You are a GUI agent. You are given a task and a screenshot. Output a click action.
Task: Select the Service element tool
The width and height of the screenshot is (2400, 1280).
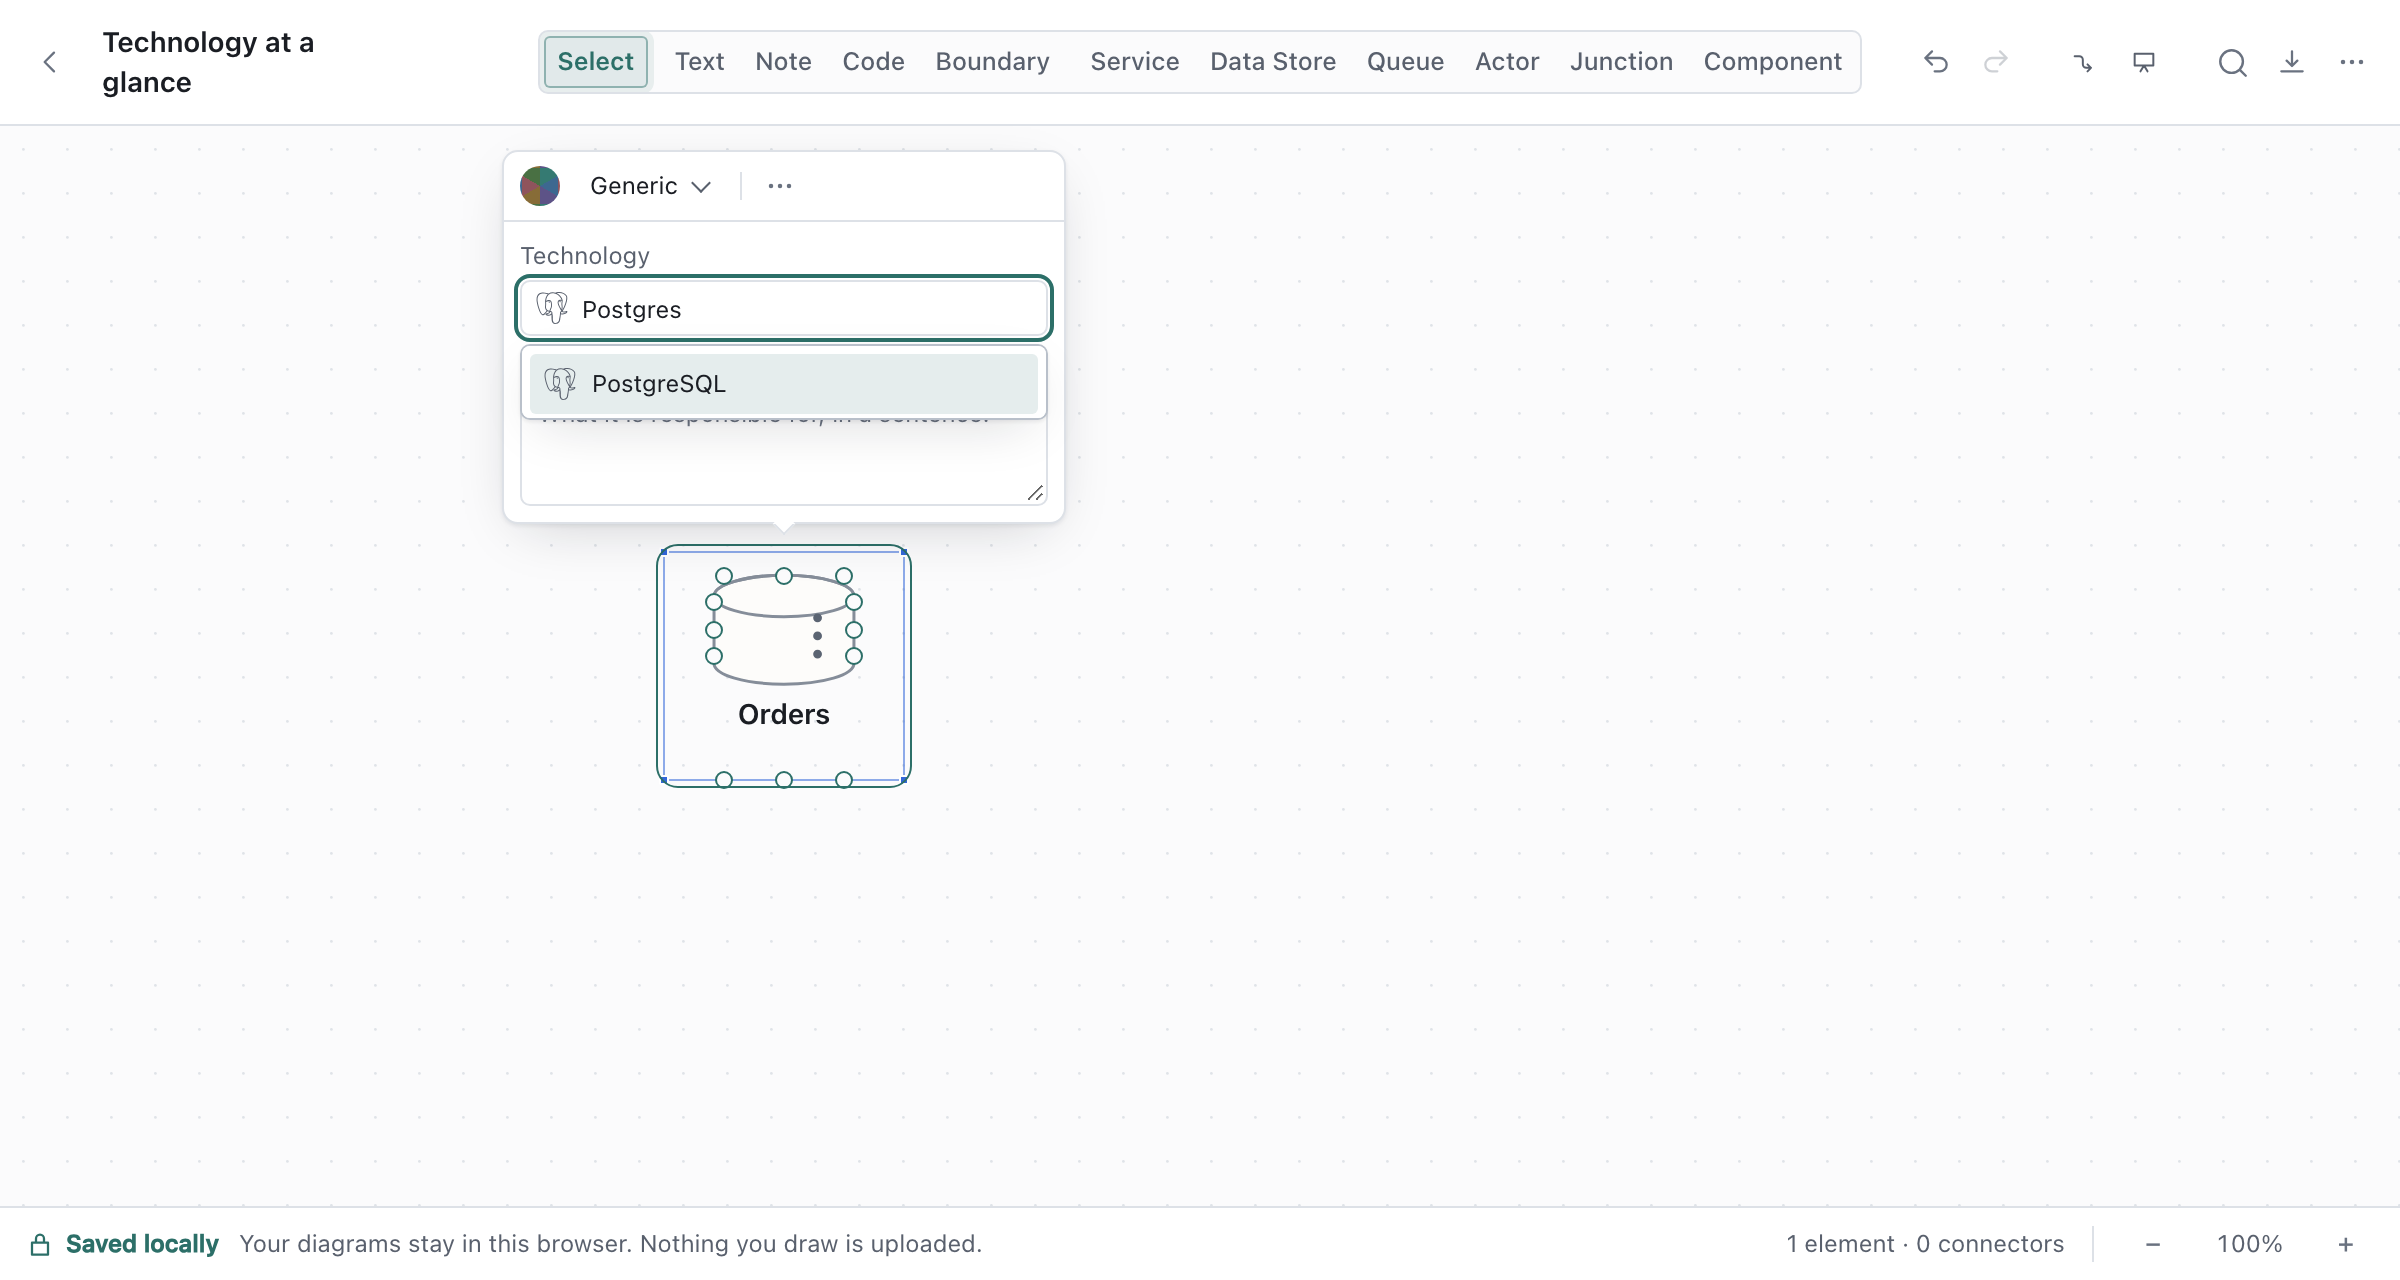pos(1134,62)
